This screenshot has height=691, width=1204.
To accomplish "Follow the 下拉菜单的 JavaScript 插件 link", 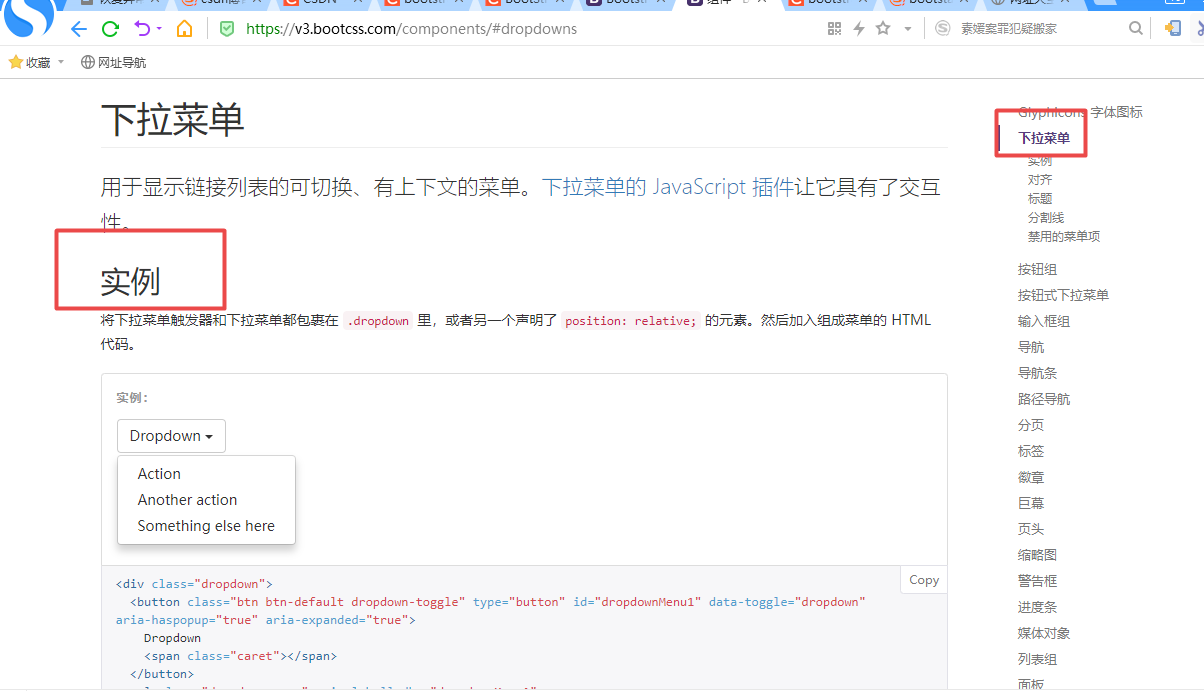I will [x=668, y=187].
